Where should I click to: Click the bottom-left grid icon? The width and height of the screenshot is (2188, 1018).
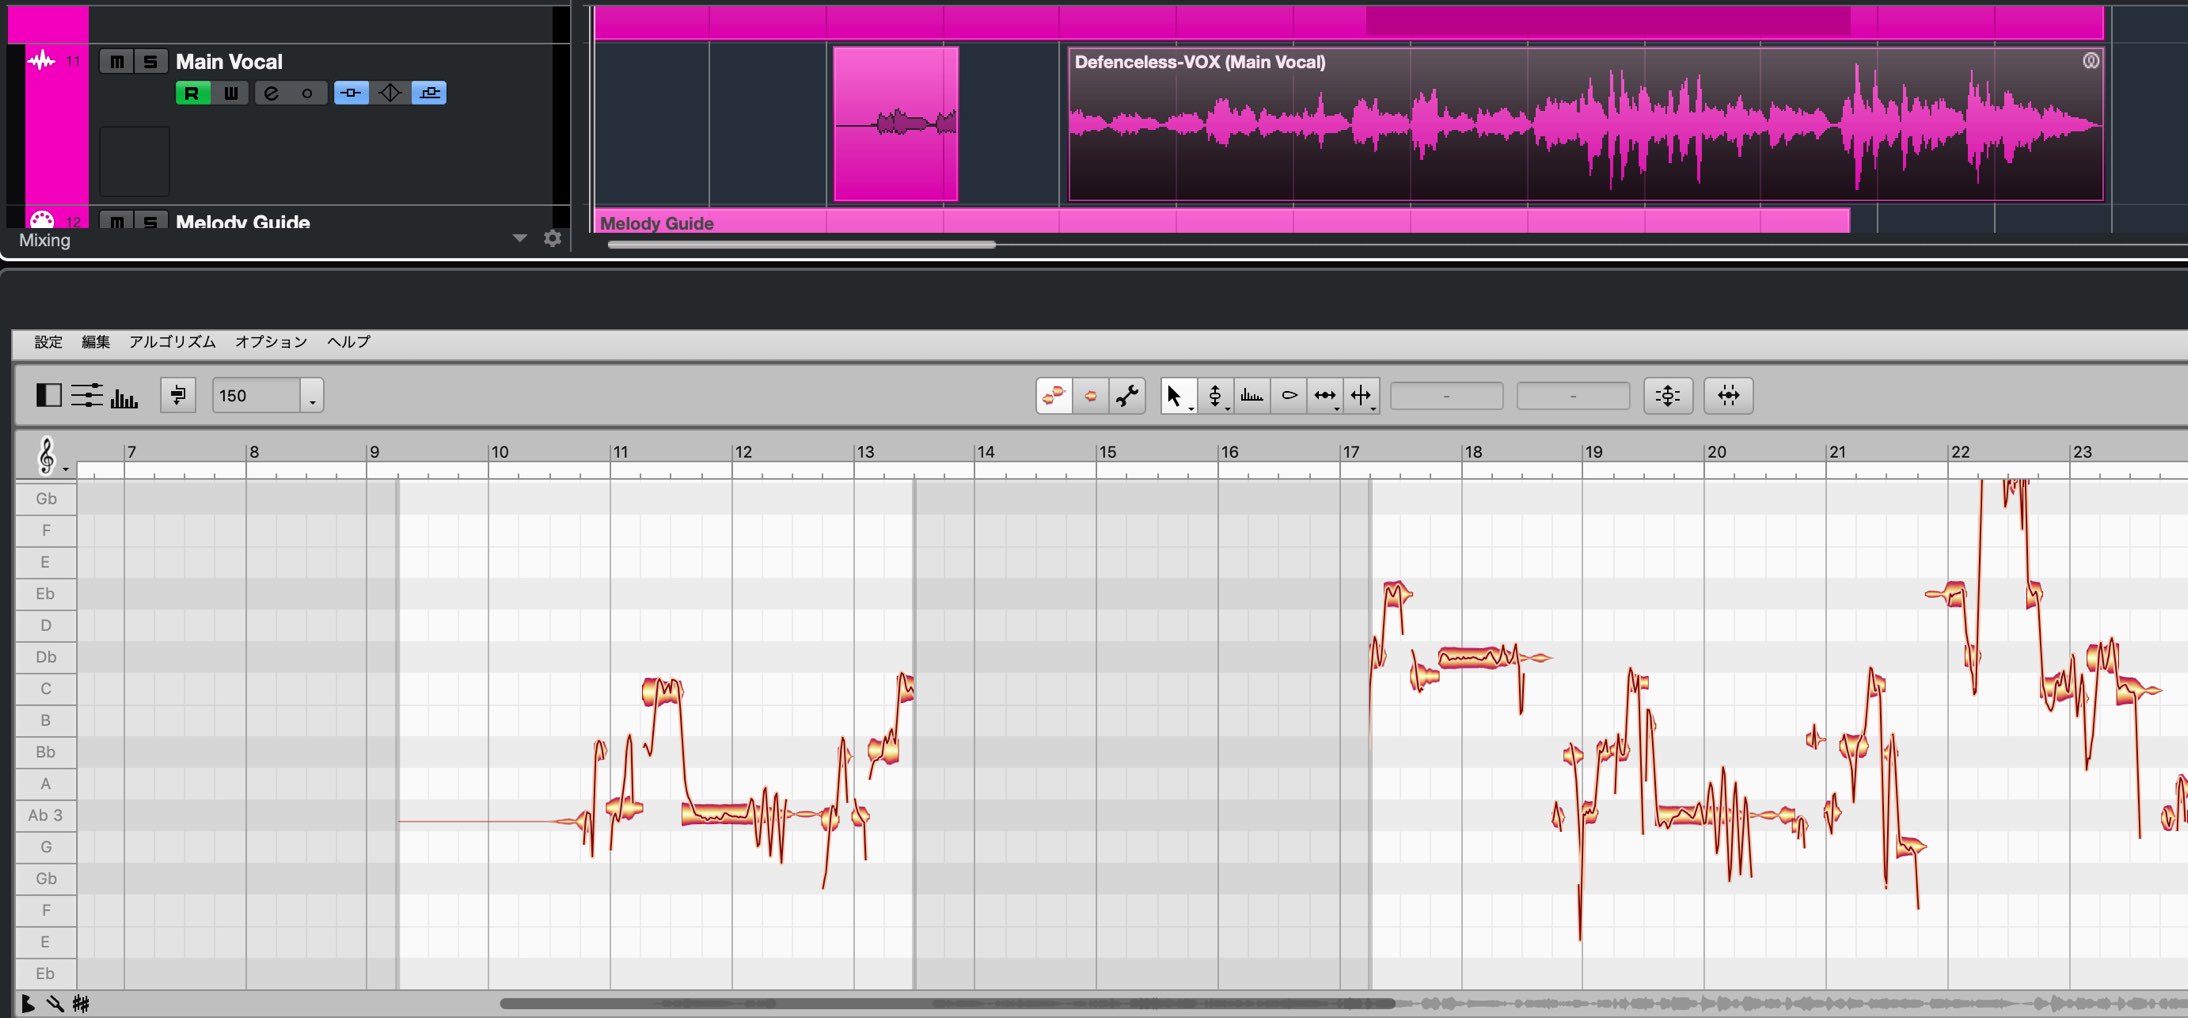pyautogui.click(x=81, y=1004)
